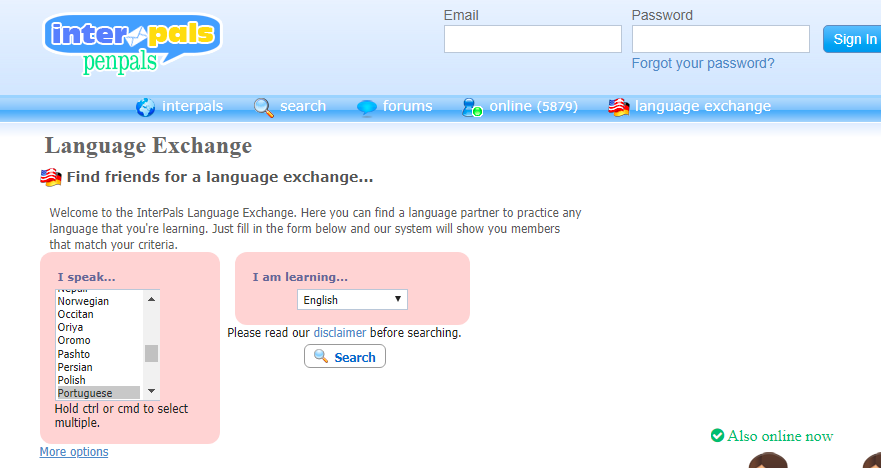The height and width of the screenshot is (468, 881).
Task: Select Norwegian in the language list
Action: pos(83,301)
